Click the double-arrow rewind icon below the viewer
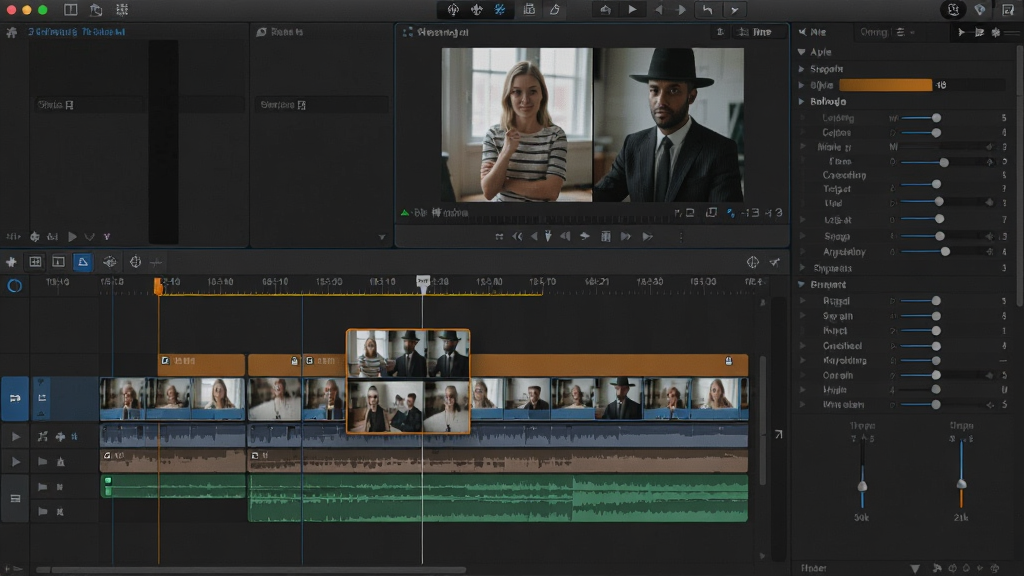This screenshot has width=1024, height=576. tap(517, 236)
